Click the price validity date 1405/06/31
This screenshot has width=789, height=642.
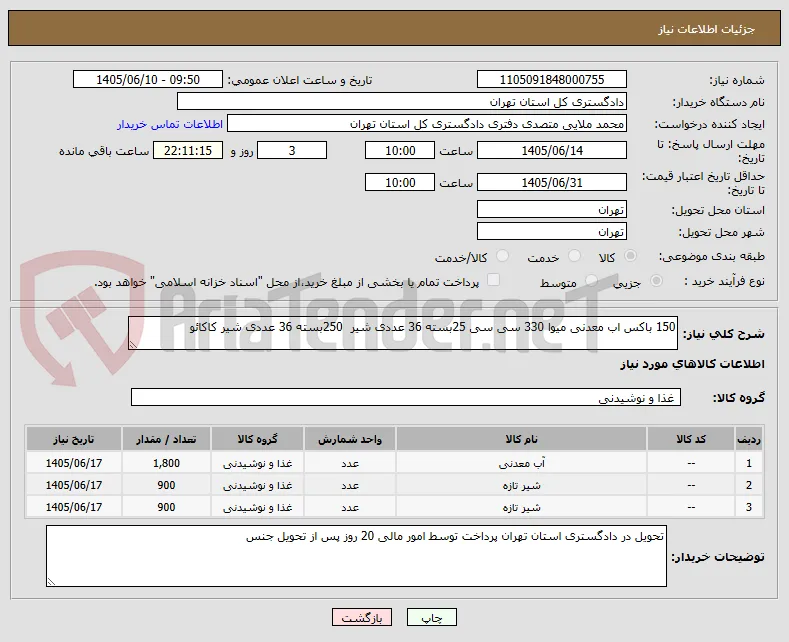[551, 182]
